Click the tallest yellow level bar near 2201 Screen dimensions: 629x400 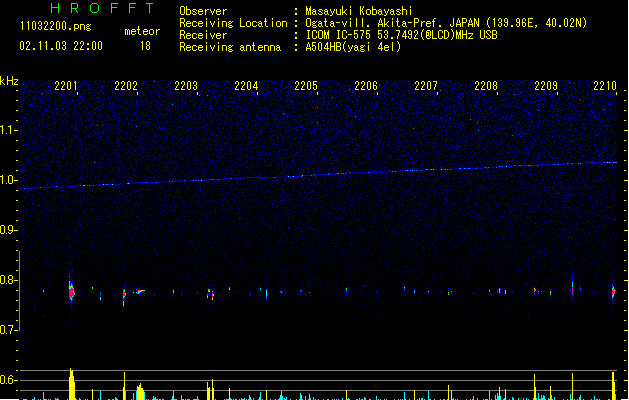click(x=72, y=384)
